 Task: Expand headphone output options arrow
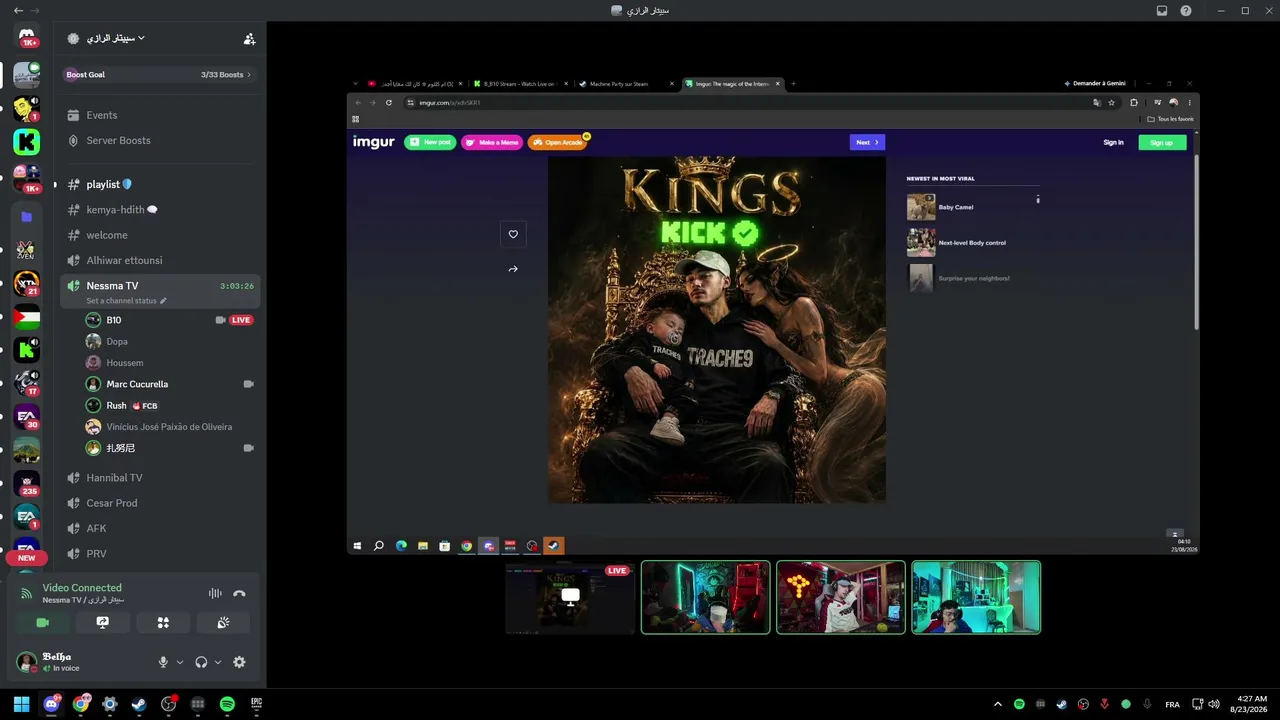point(218,662)
